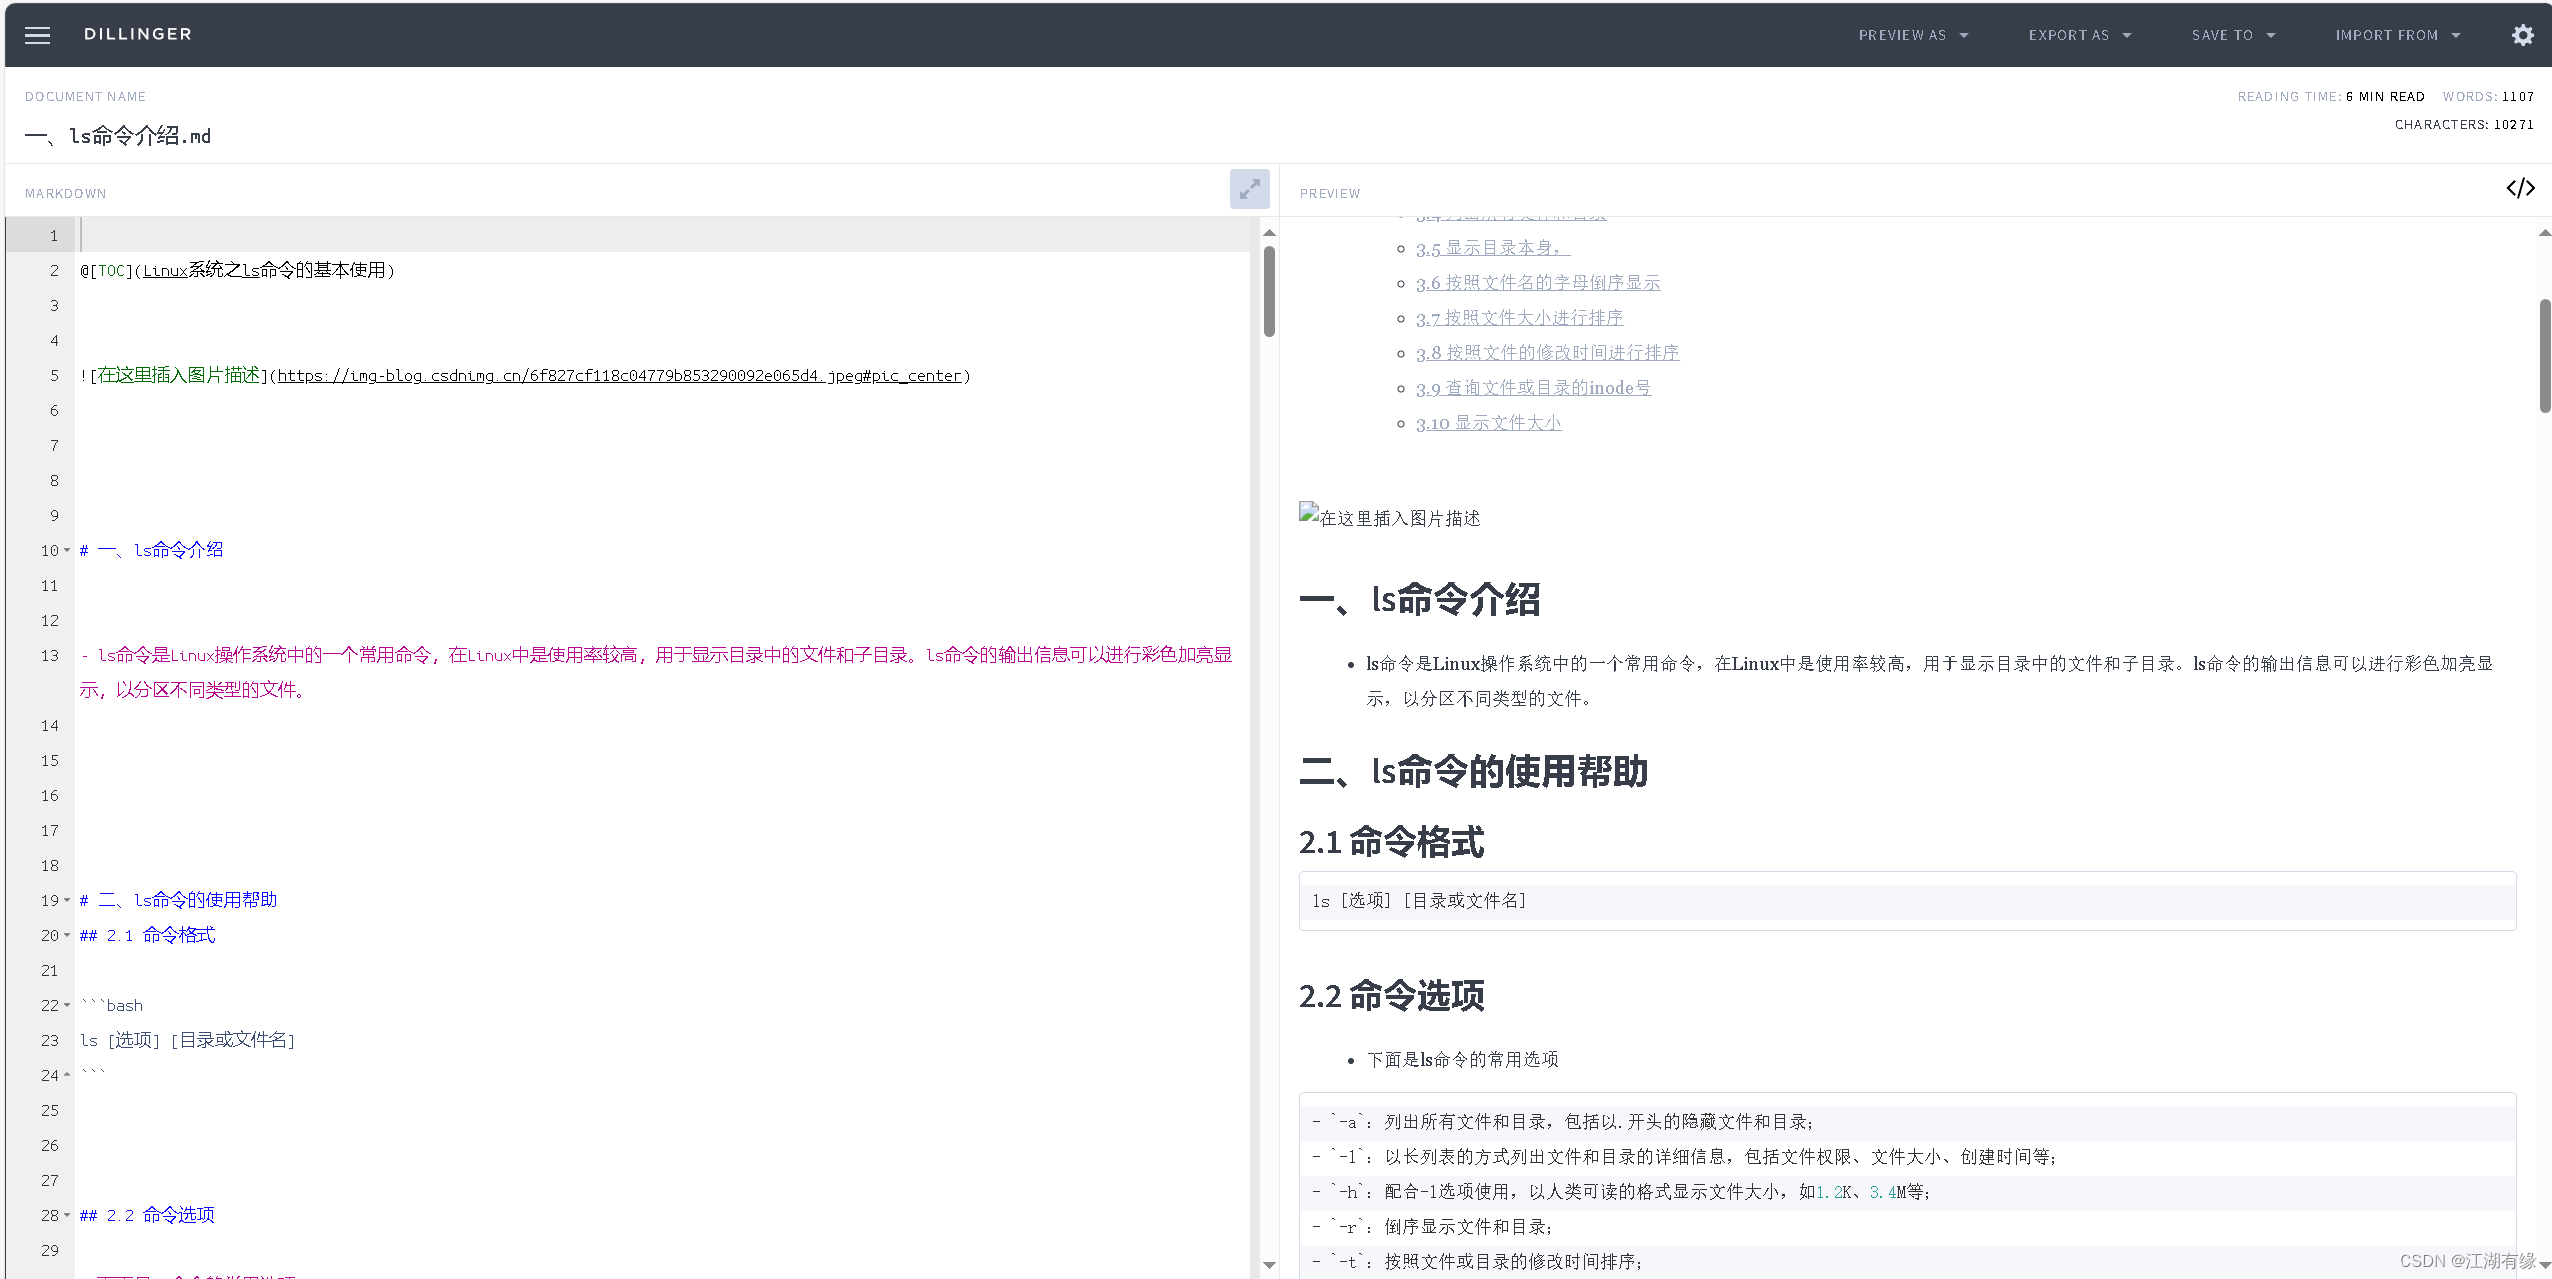Open the Export As dropdown
The width and height of the screenshot is (2552, 1279).
pos(2080,35)
